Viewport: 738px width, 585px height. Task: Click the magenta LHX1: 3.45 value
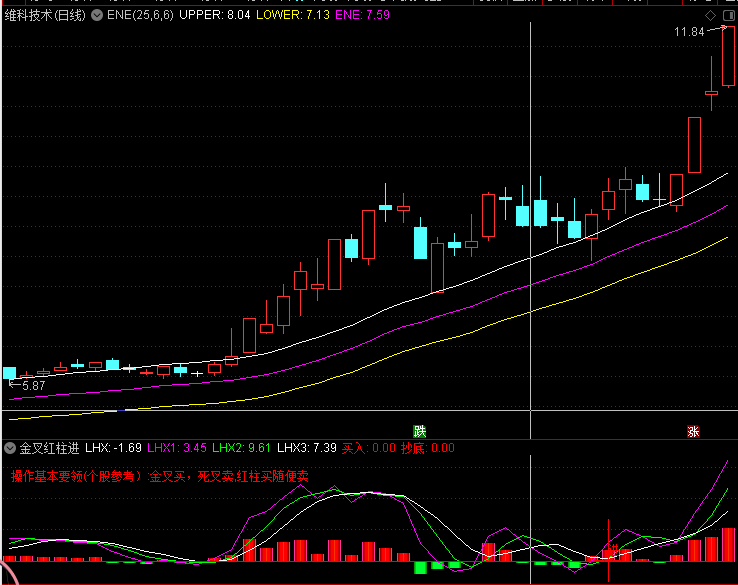click(x=177, y=448)
